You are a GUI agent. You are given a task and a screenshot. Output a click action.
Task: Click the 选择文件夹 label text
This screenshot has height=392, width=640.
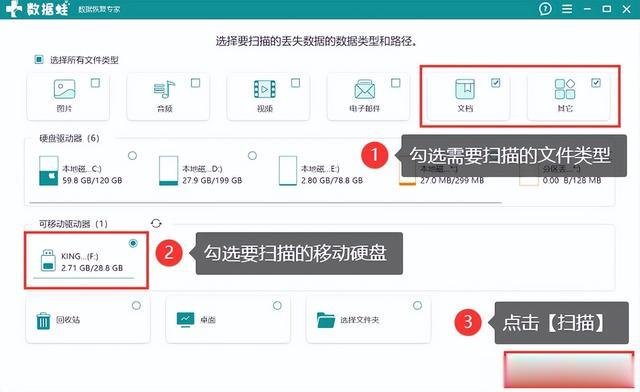click(360, 320)
